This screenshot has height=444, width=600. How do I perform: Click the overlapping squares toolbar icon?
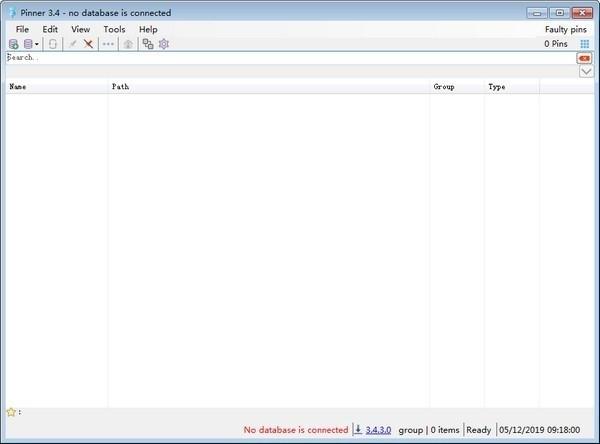pos(148,44)
